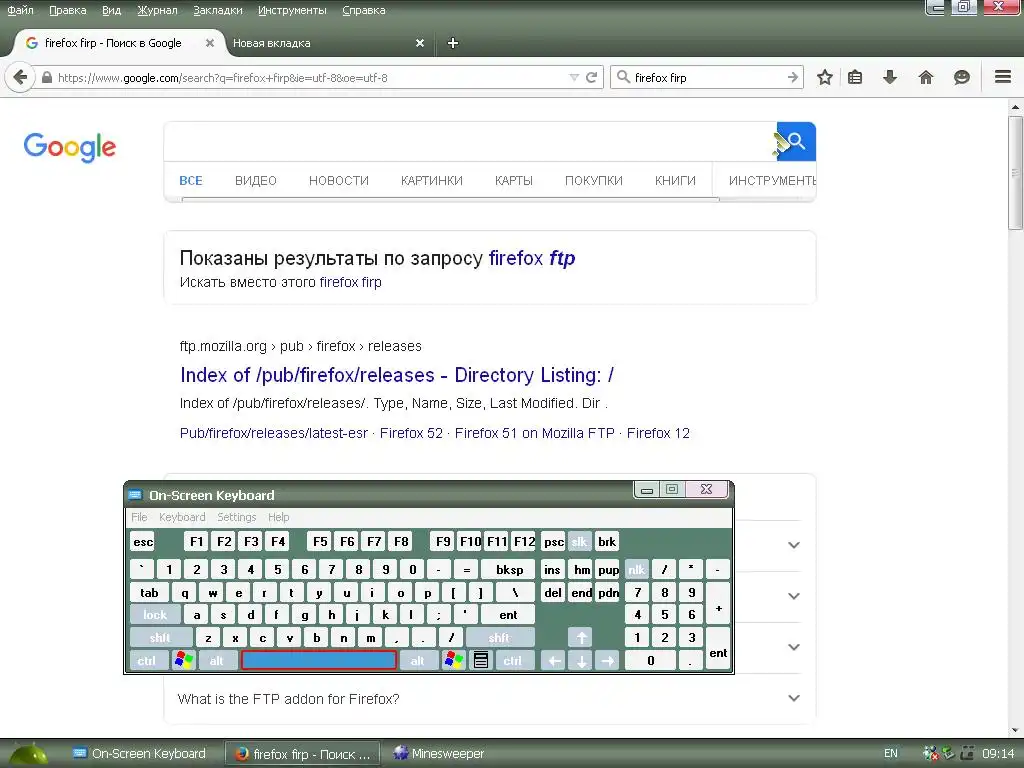The width and height of the screenshot is (1024, 768).
Task: Toggle the right shift key on the keyboard
Action: click(500, 637)
